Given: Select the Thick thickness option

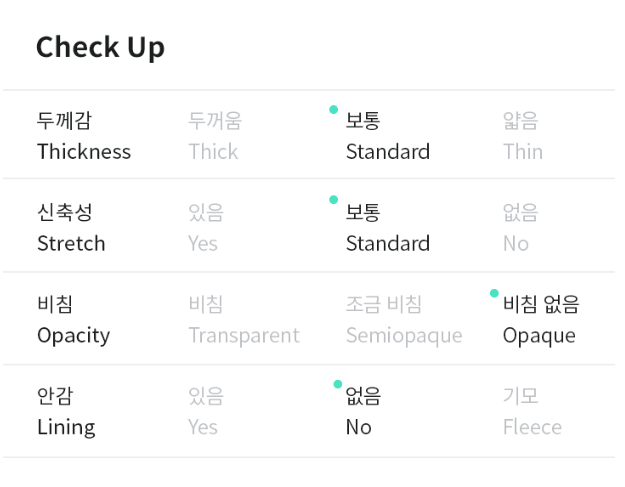Looking at the screenshot, I should 215,136.
